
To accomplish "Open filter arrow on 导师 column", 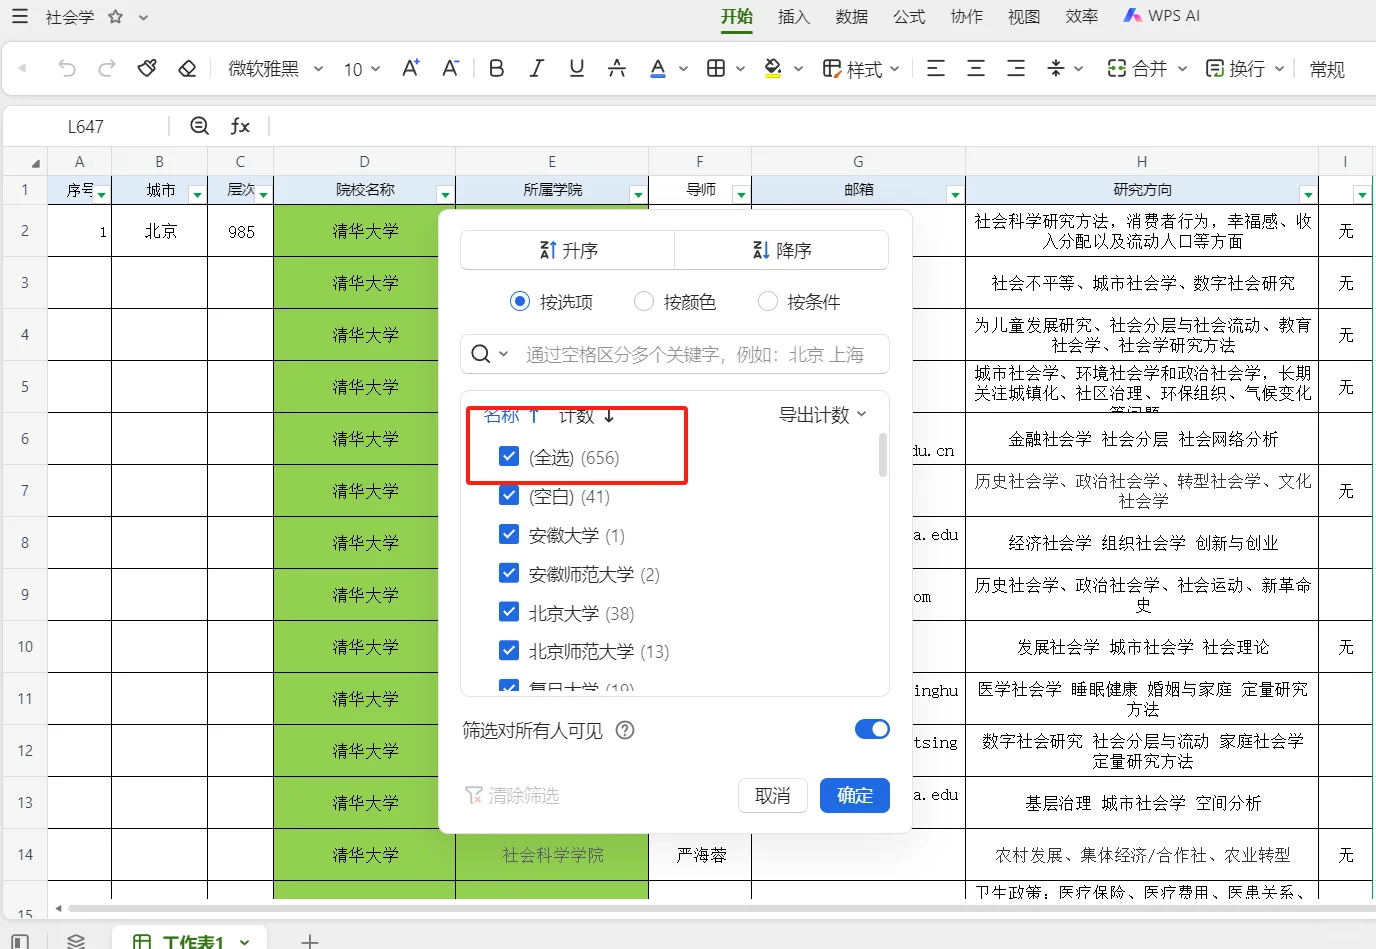I will pos(741,194).
